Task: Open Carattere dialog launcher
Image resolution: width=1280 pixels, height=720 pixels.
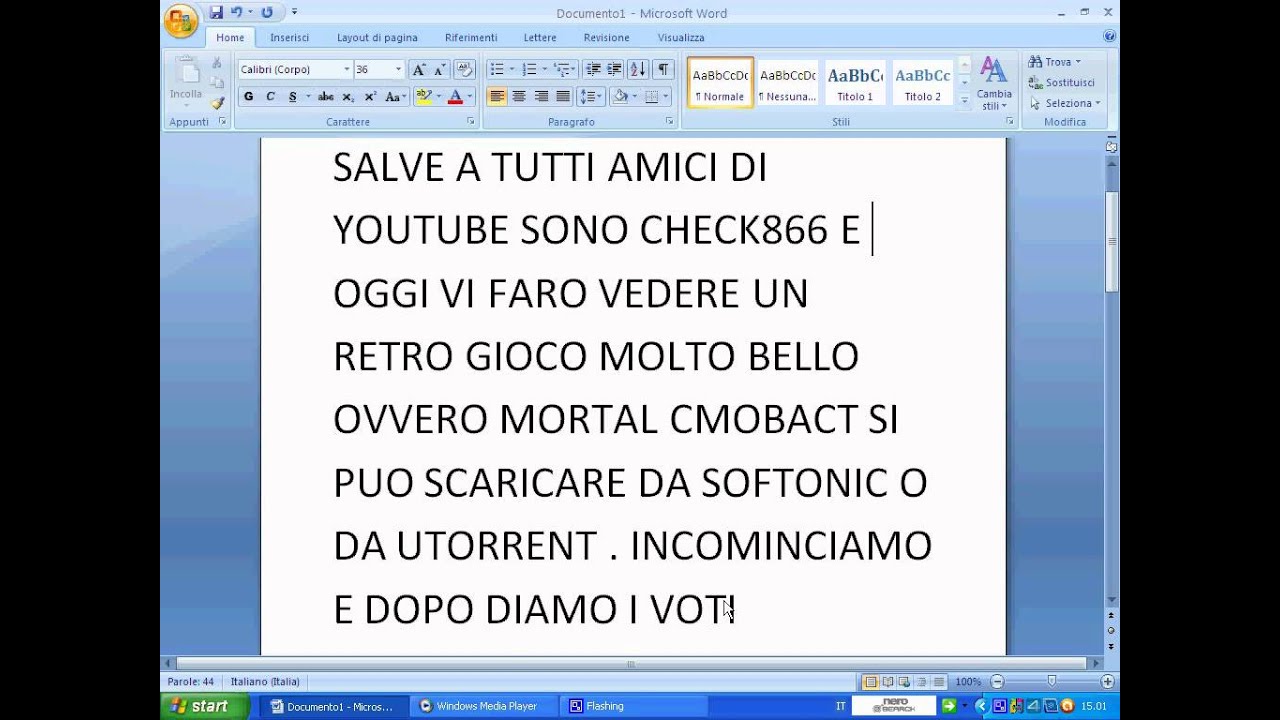Action: (470, 121)
